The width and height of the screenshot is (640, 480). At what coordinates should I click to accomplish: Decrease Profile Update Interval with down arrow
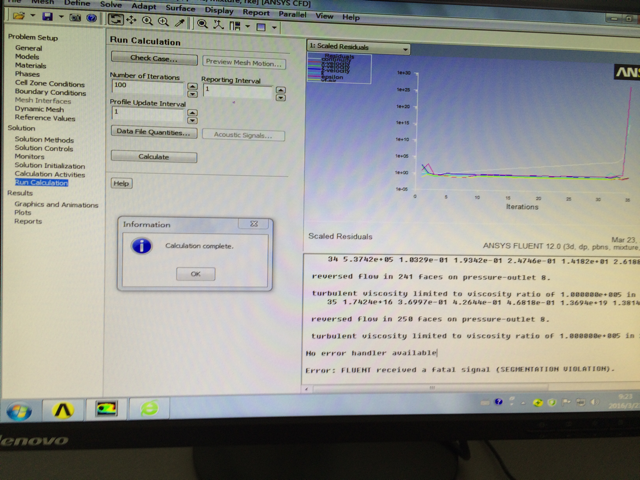[x=192, y=120]
